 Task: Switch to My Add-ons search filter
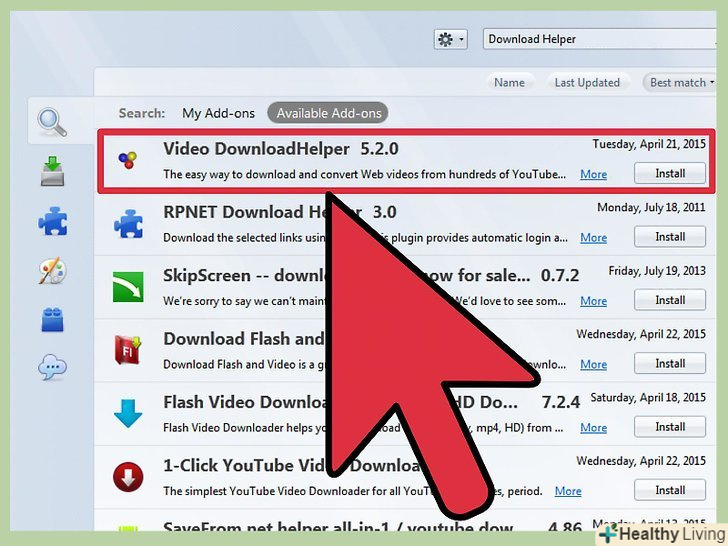pyautogui.click(x=218, y=113)
